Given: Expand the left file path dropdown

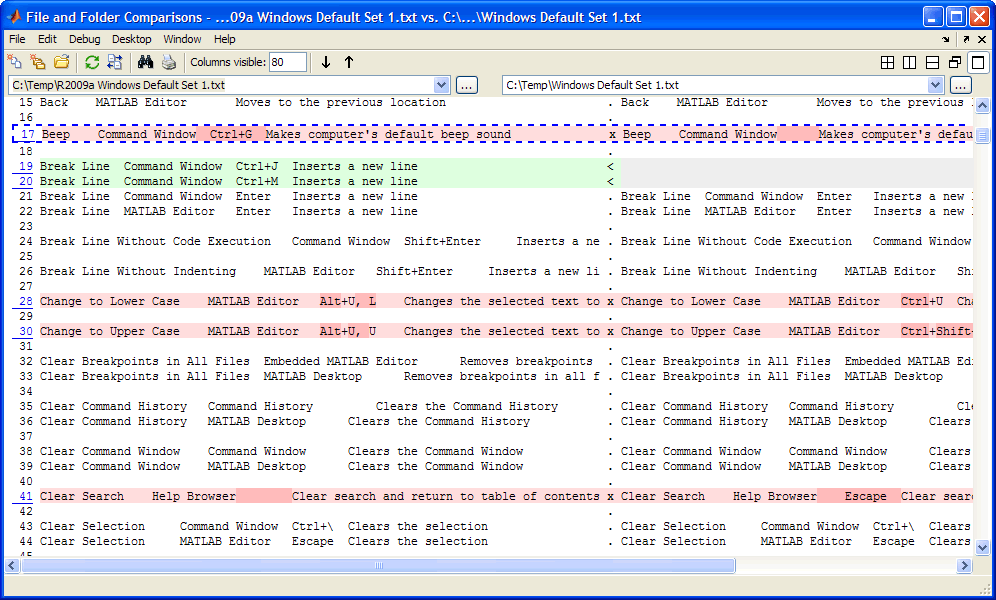Looking at the screenshot, I should tap(443, 85).
